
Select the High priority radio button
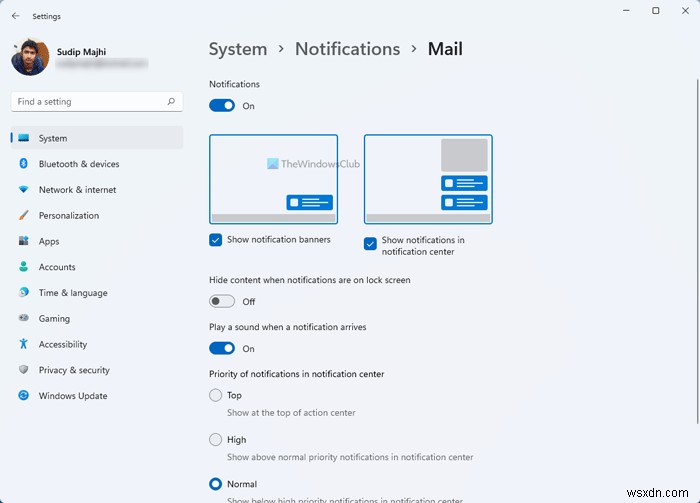point(216,440)
